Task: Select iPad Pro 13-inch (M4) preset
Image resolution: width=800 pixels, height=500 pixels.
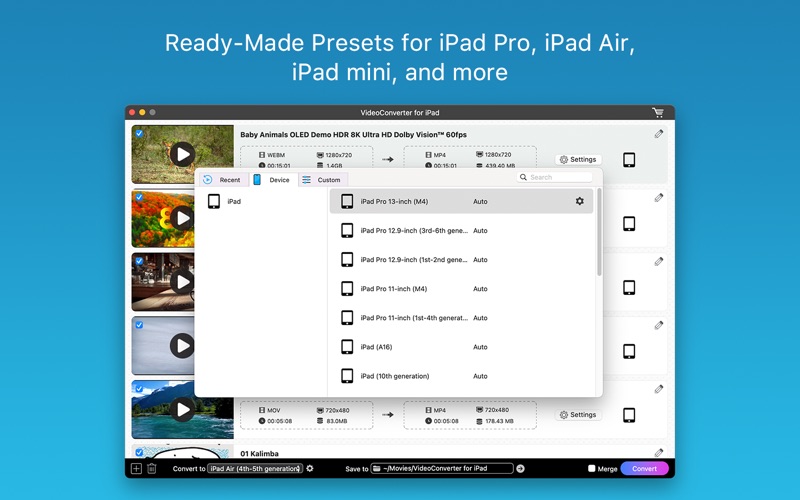Action: pos(461,201)
